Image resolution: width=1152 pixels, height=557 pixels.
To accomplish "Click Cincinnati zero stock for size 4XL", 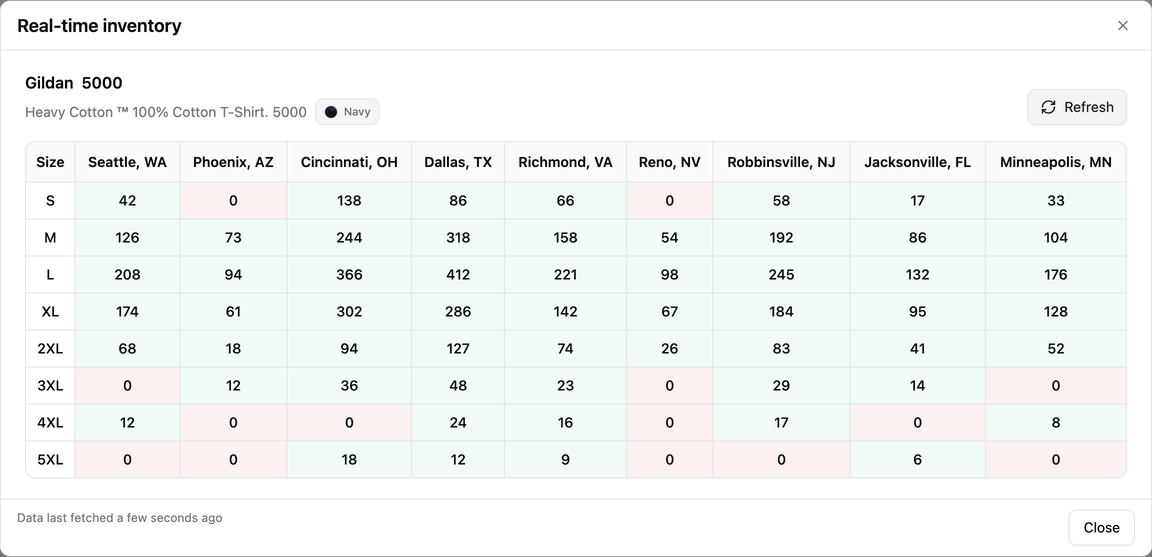I will pos(349,423).
